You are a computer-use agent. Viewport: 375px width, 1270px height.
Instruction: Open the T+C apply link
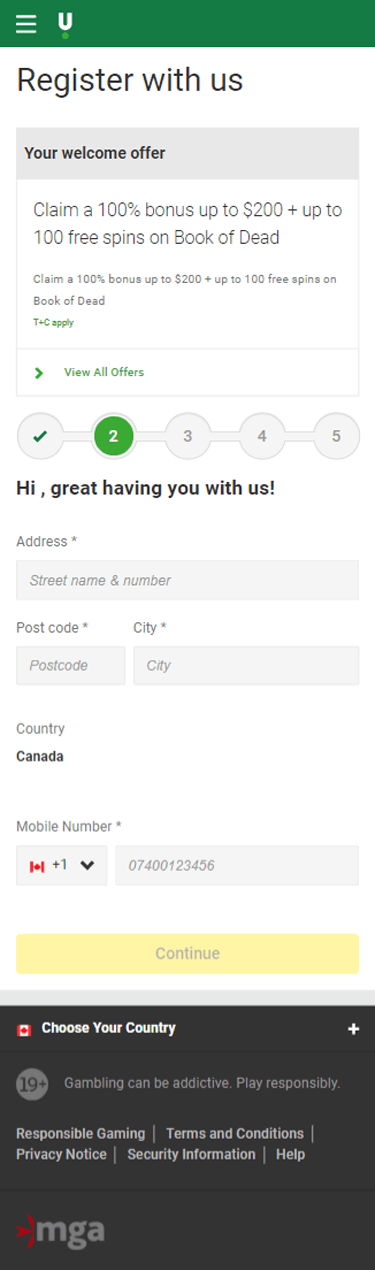click(x=53, y=323)
